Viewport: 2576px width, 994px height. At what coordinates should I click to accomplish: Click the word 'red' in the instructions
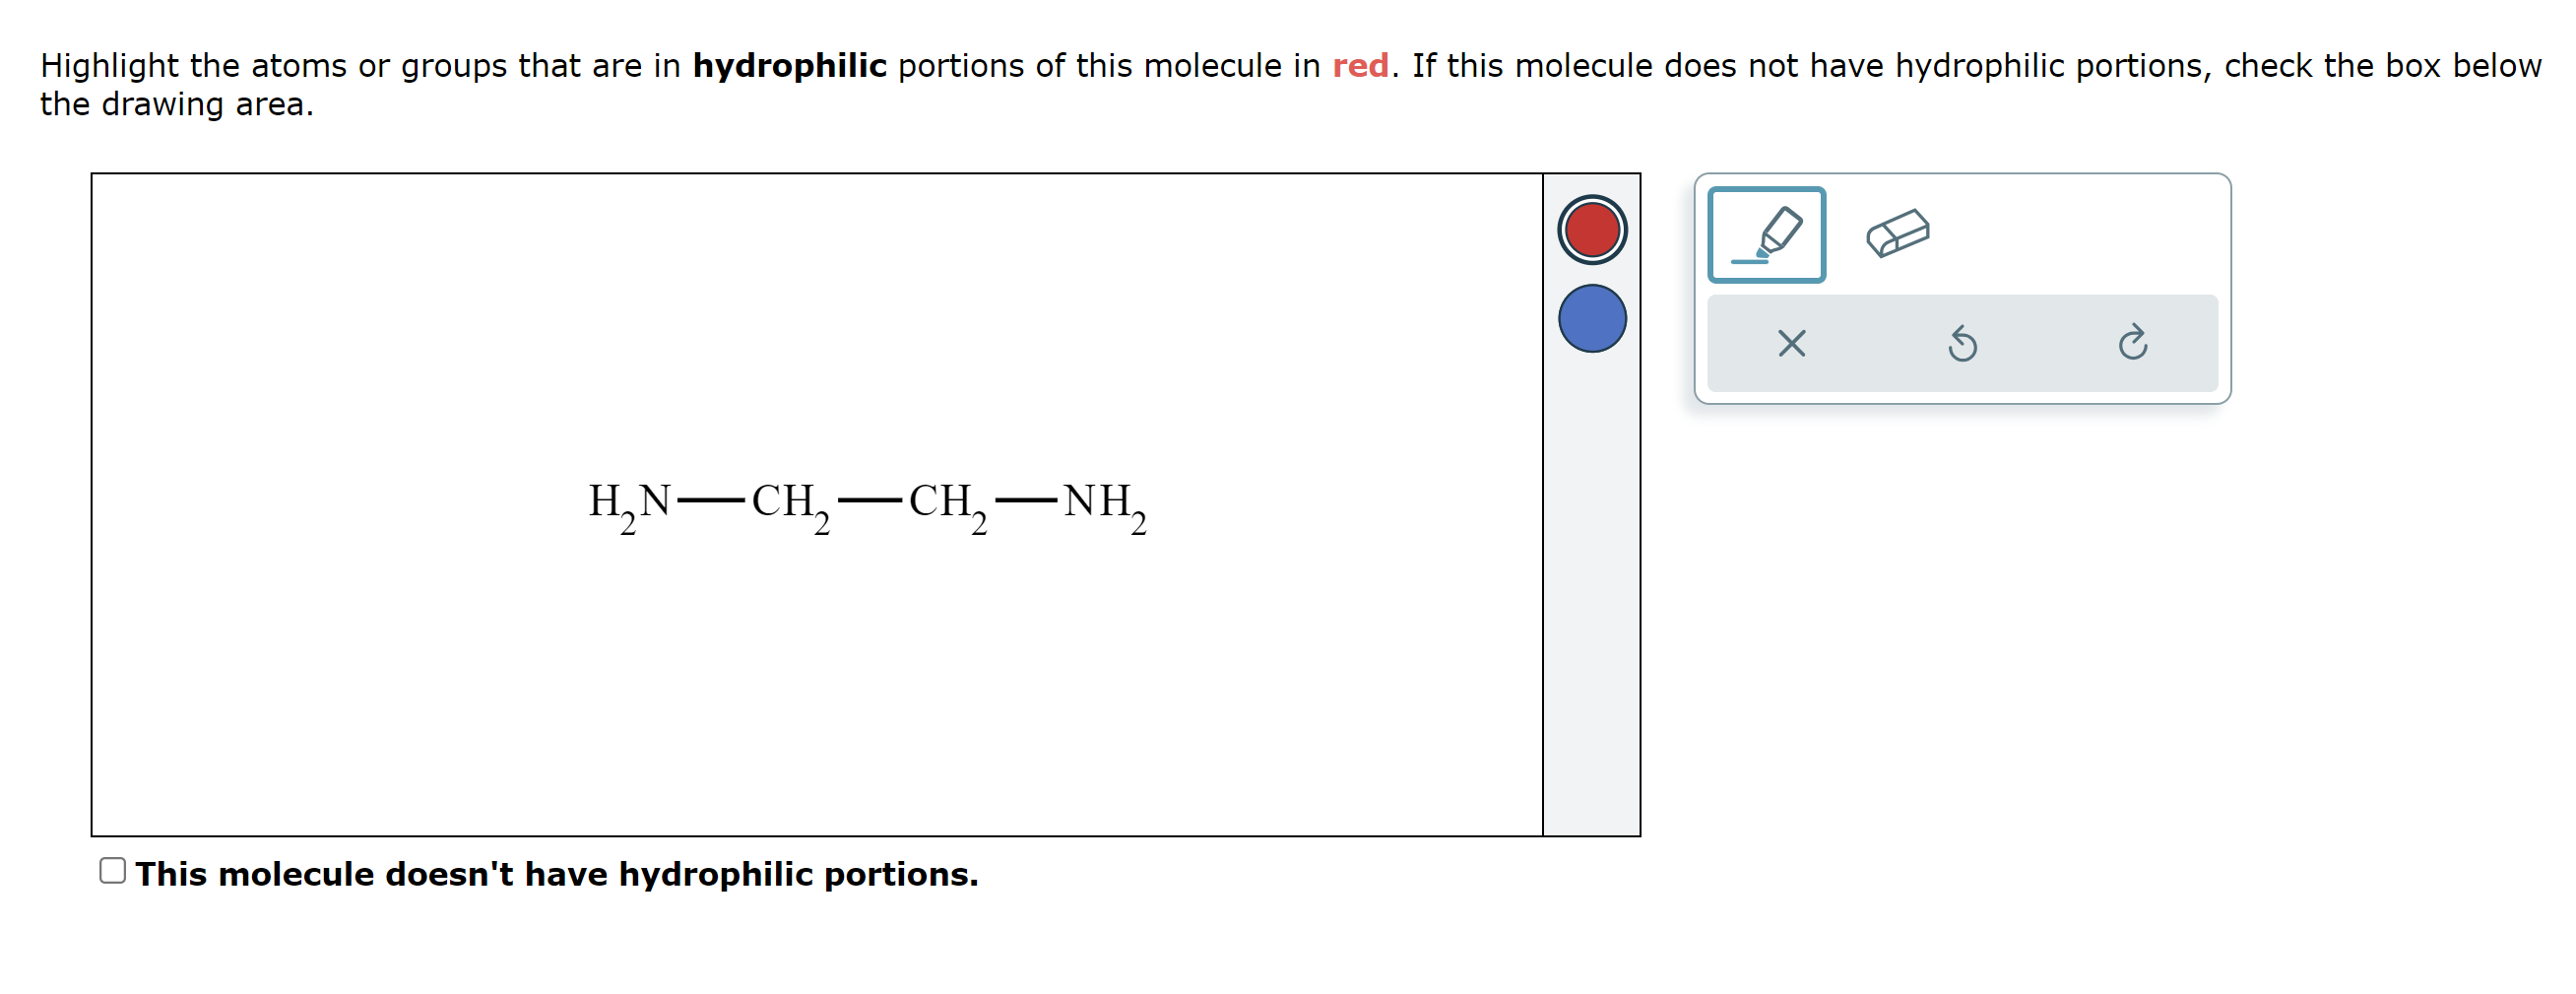pos(1360,65)
